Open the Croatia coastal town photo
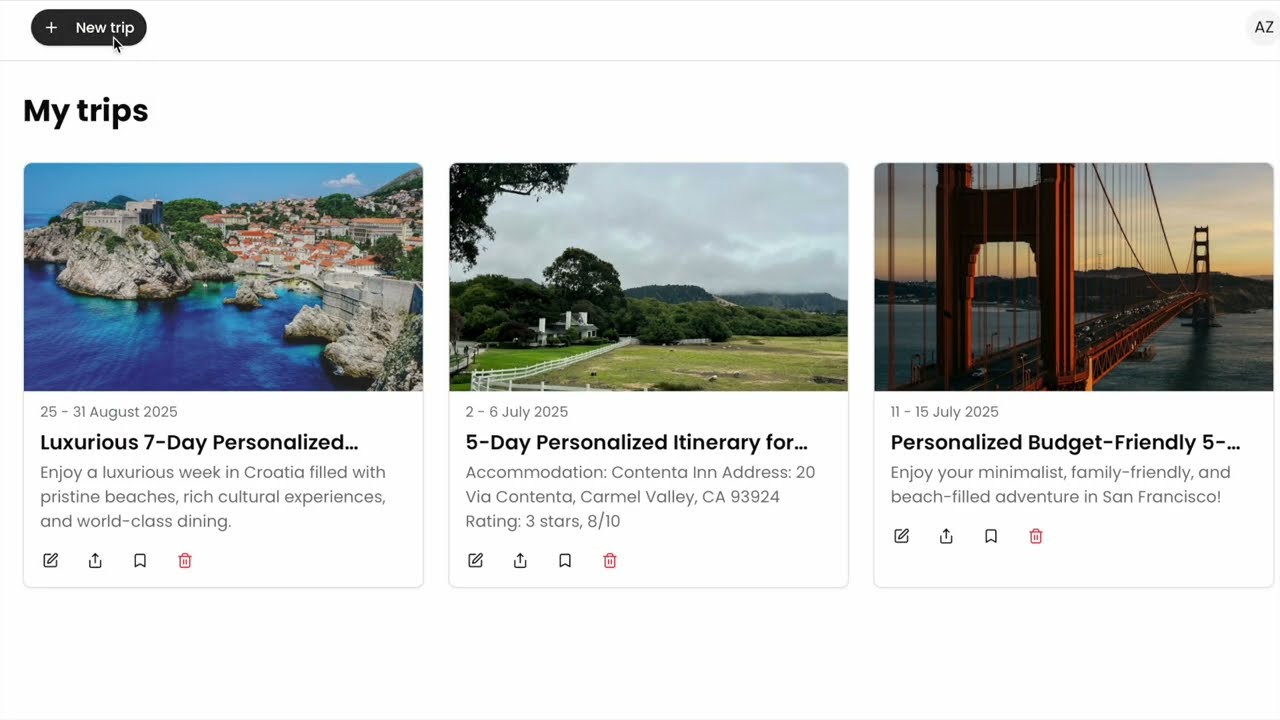1280x720 pixels. (223, 277)
